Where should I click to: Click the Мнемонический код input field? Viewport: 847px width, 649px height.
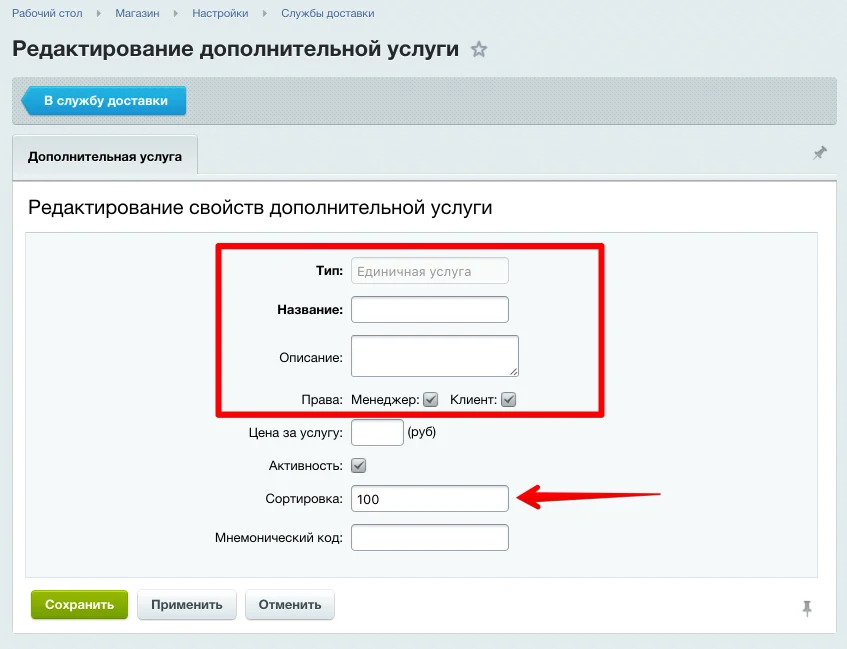coord(429,537)
